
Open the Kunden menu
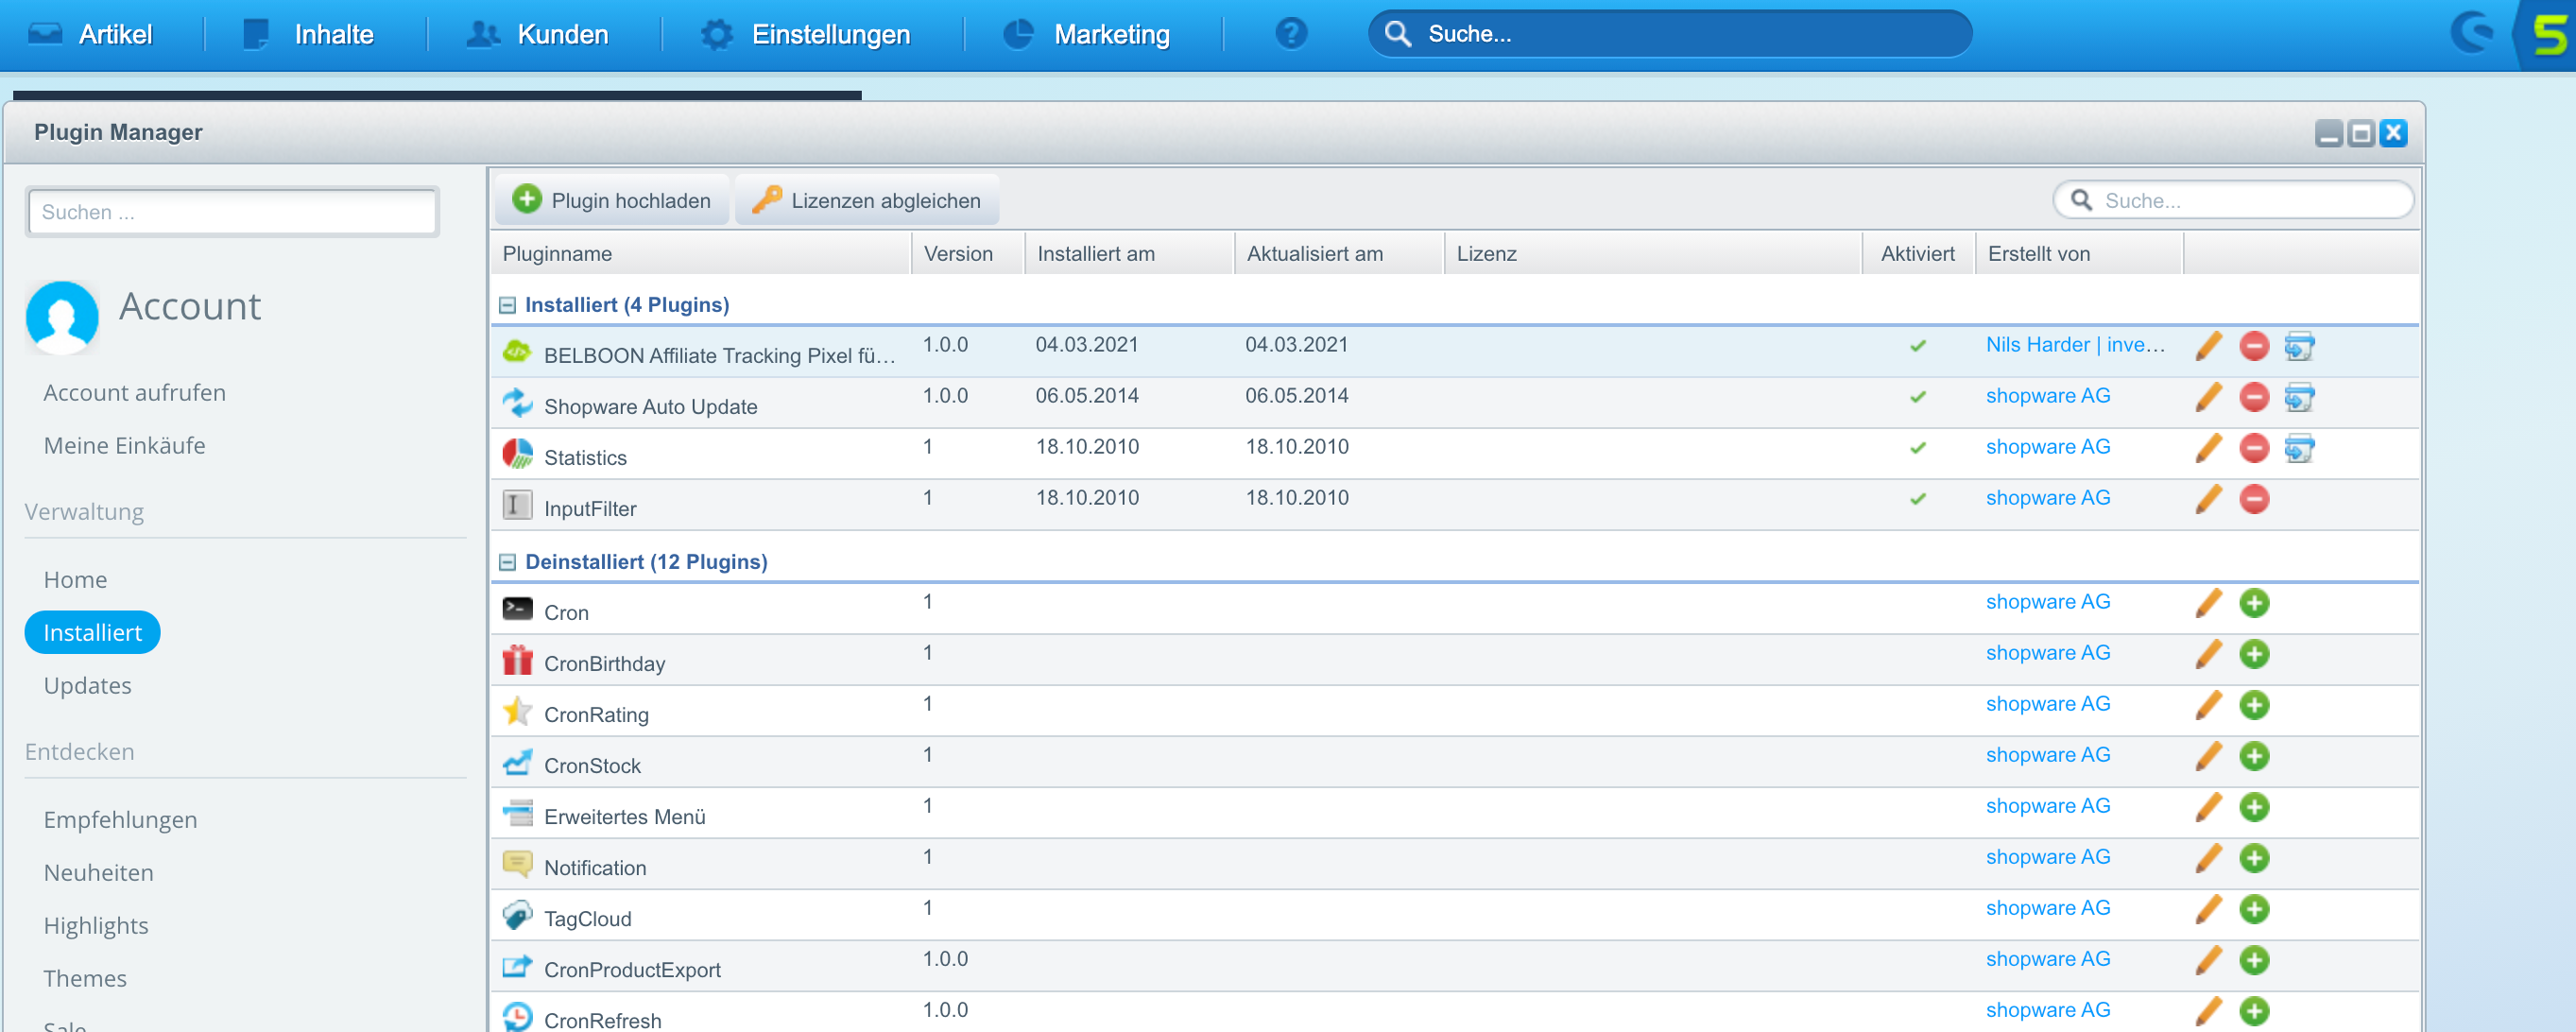click(x=538, y=34)
